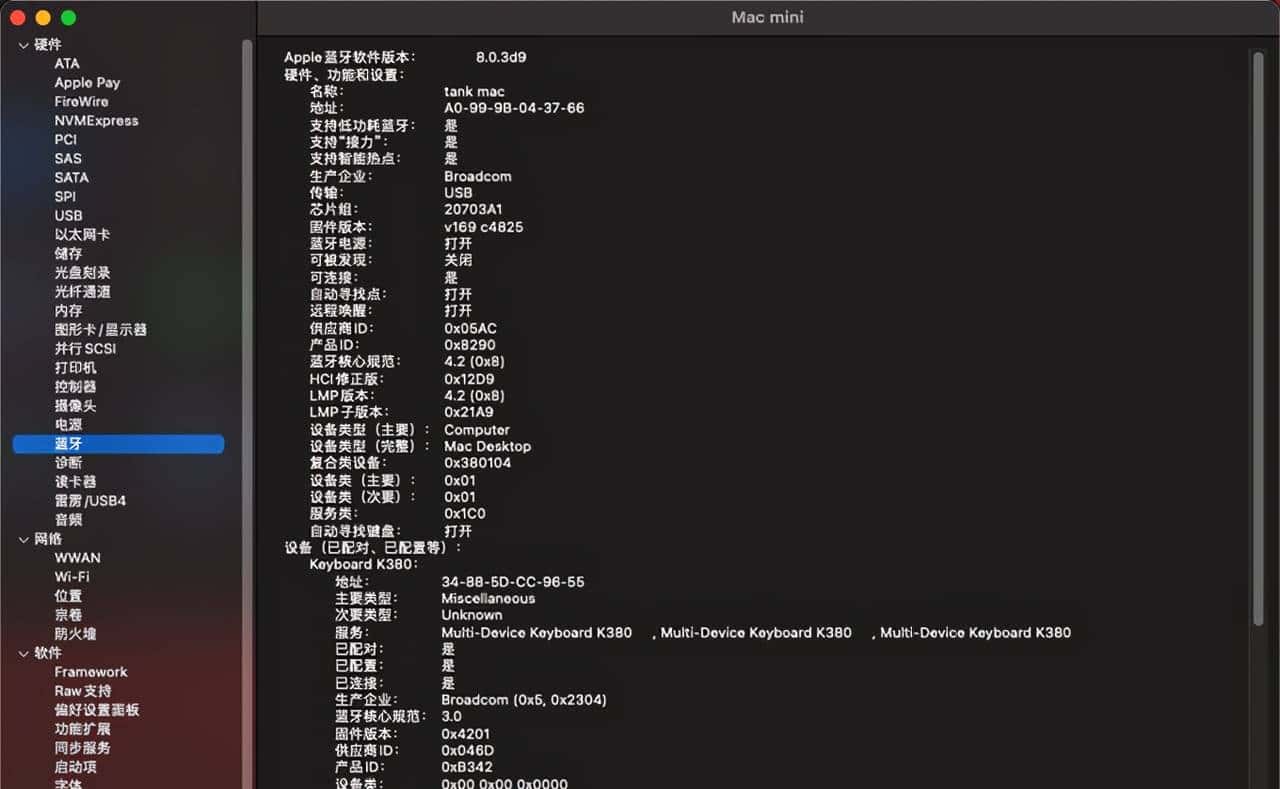
Task: Collapse the 软件 software section
Action: click(24, 653)
